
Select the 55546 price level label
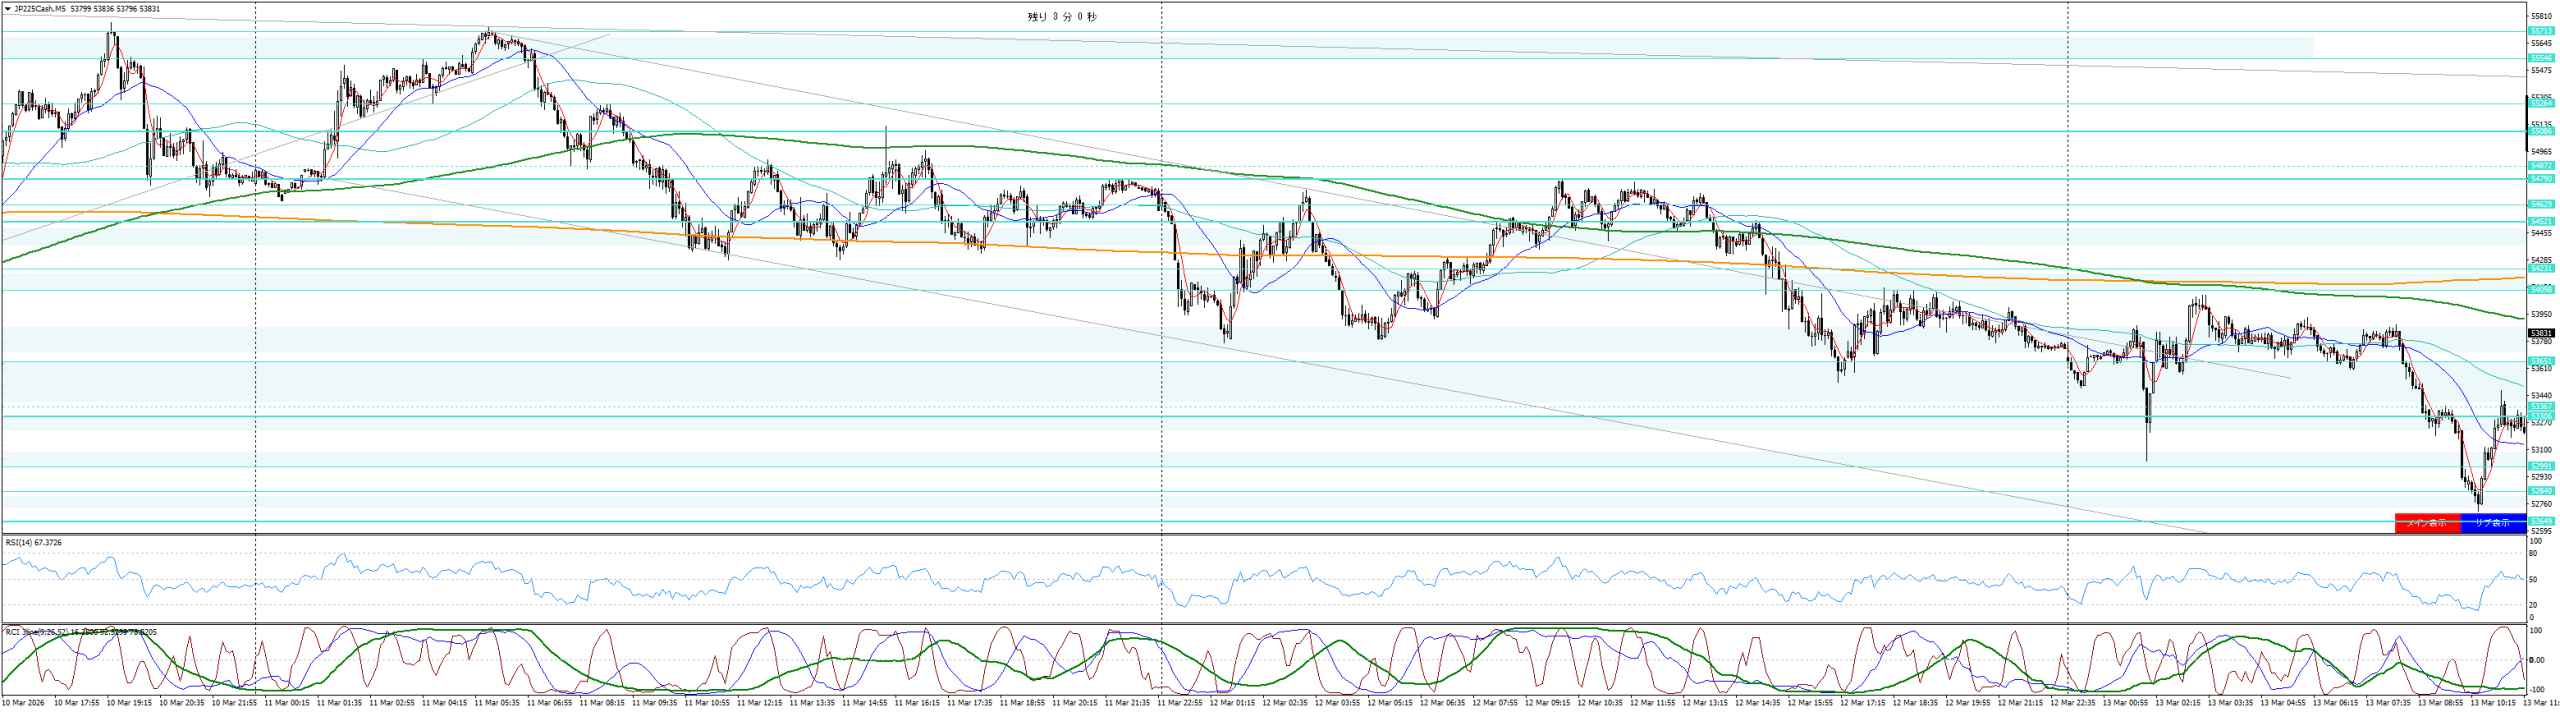pyautogui.click(x=2541, y=58)
